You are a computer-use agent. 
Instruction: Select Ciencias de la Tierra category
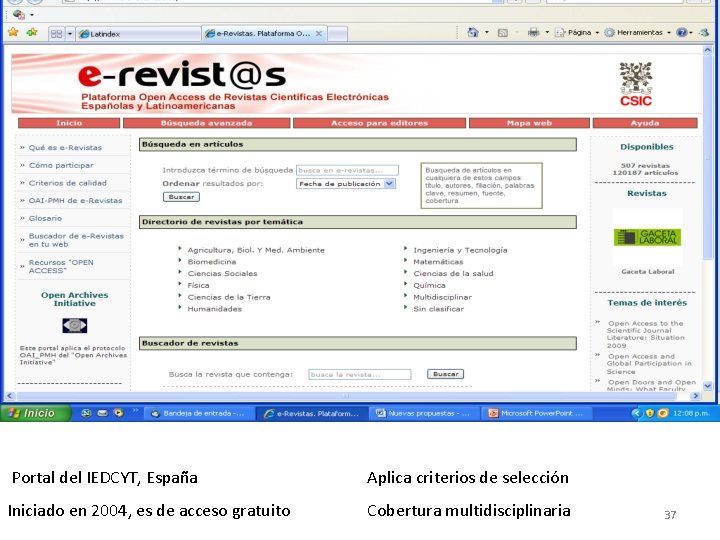(229, 298)
